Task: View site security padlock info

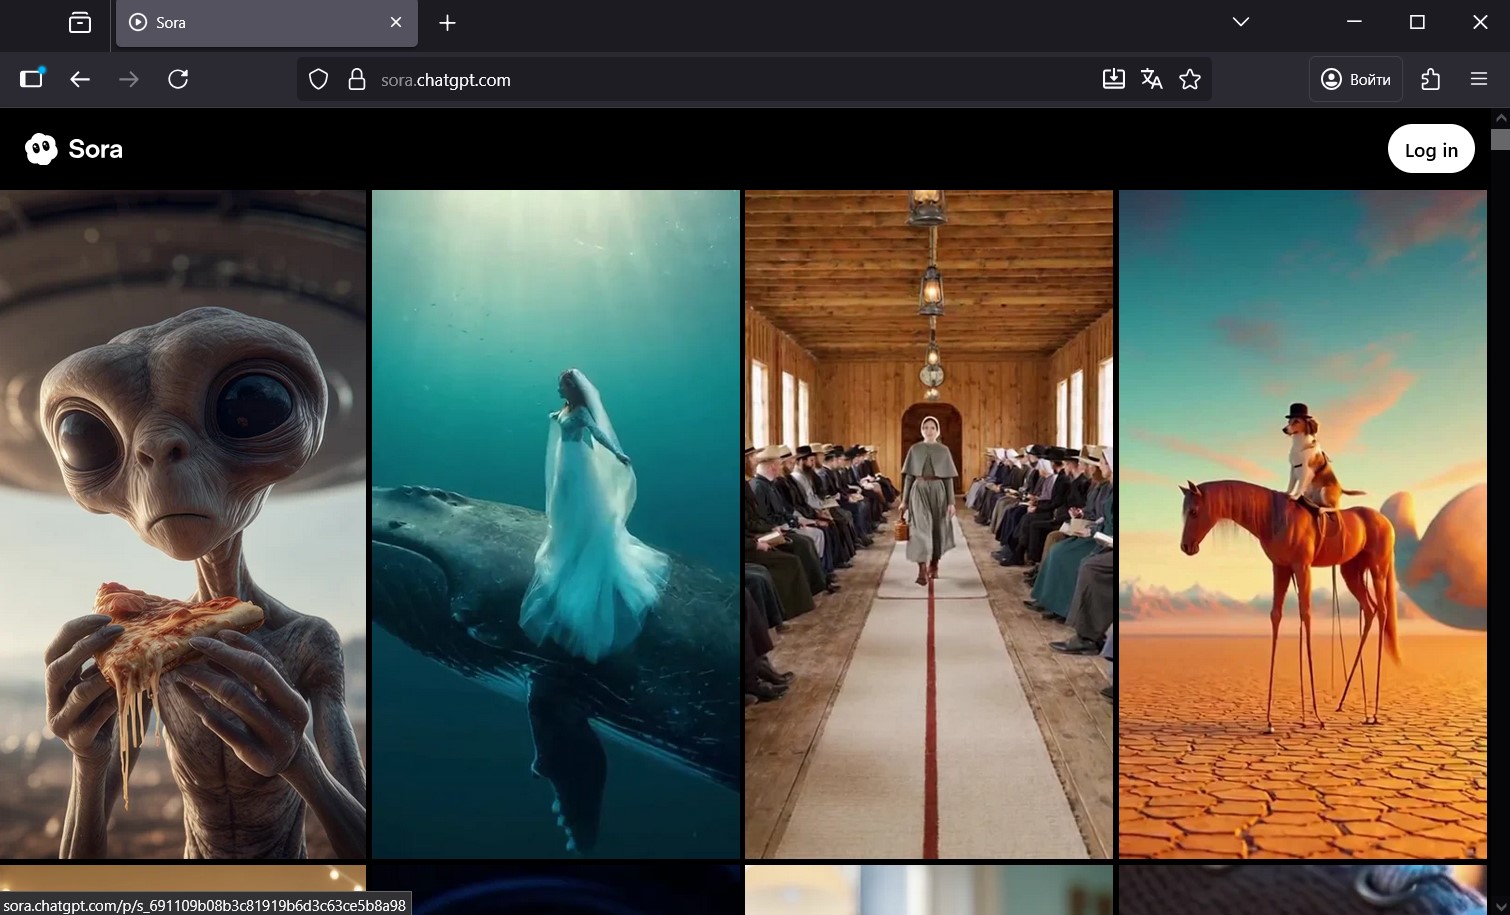Action: coord(356,80)
